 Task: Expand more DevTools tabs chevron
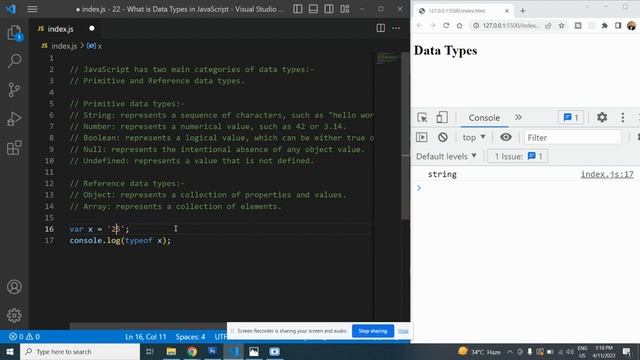pos(518,118)
